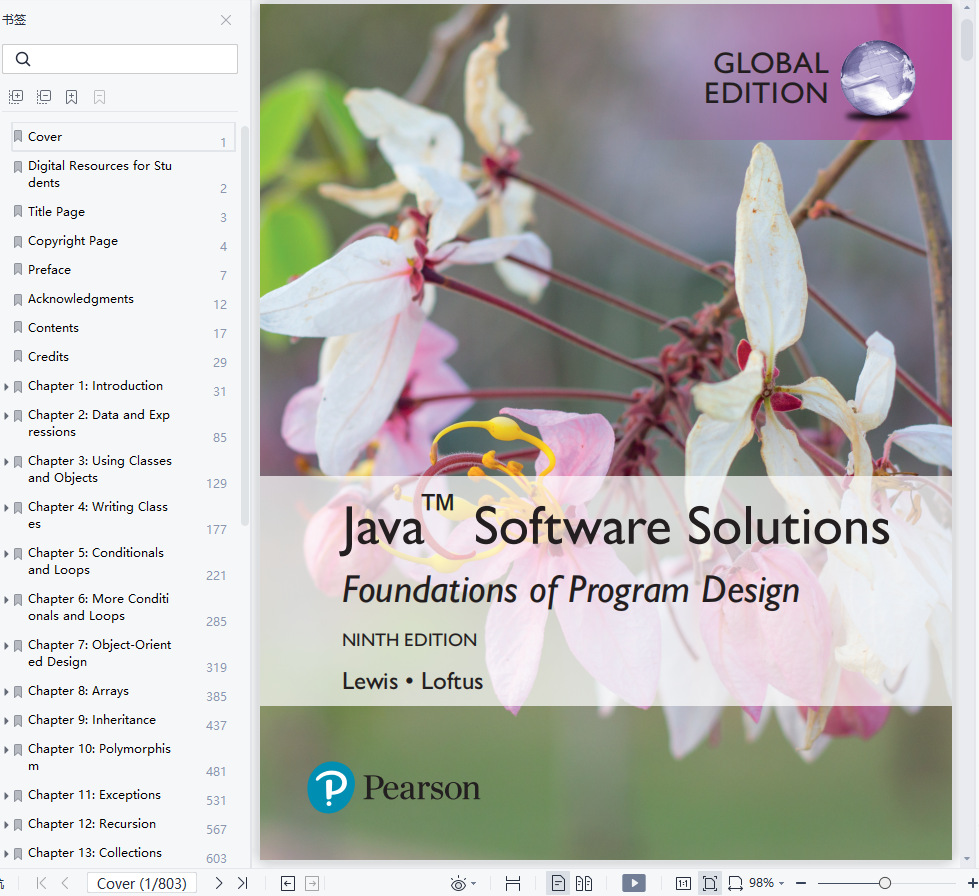Expand Chapter 7: Object-Oriented Design
Viewport: 979px width, 896px height.
[6, 646]
